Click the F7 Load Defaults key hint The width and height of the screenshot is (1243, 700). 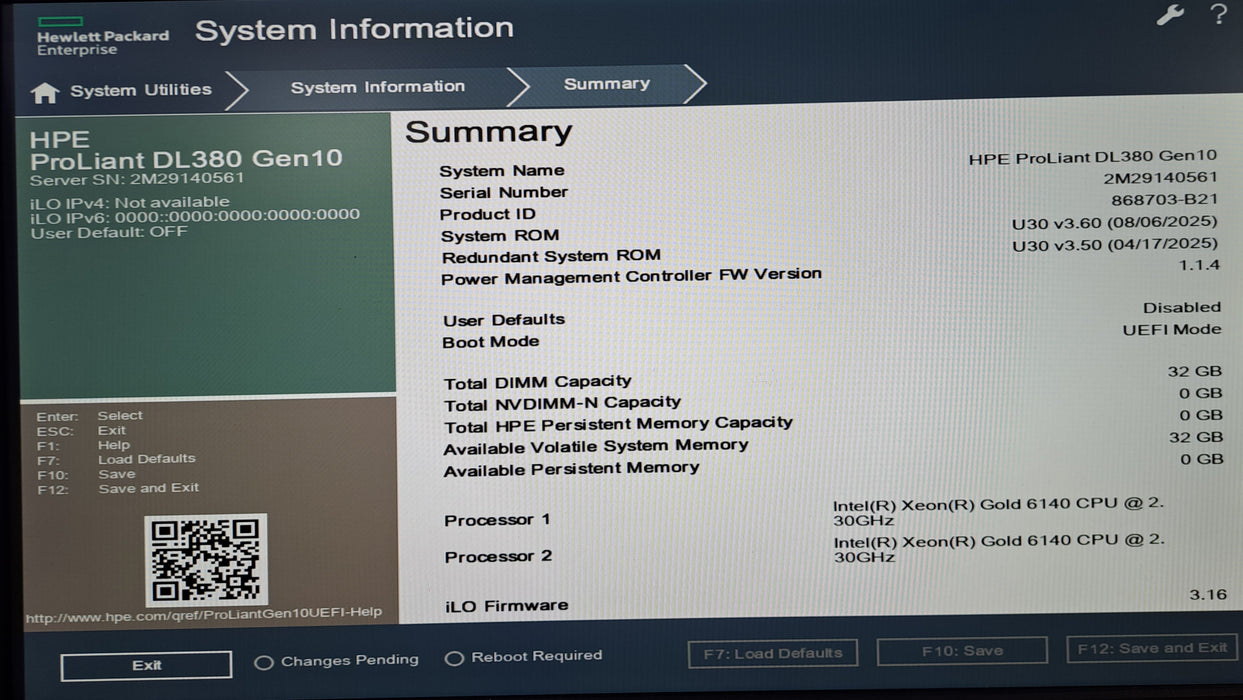[x=116, y=459]
